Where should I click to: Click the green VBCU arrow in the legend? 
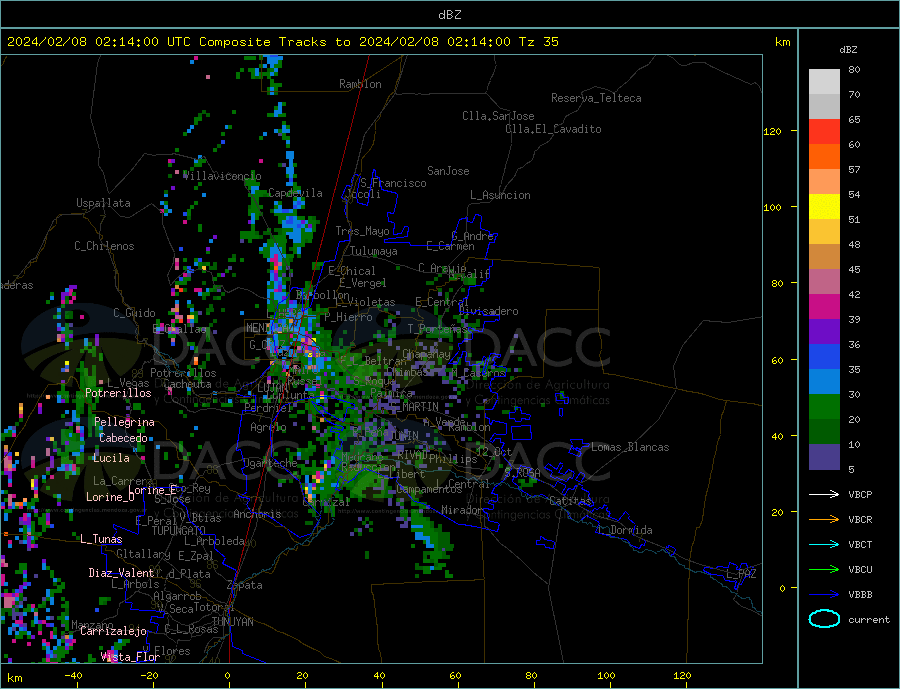[824, 570]
